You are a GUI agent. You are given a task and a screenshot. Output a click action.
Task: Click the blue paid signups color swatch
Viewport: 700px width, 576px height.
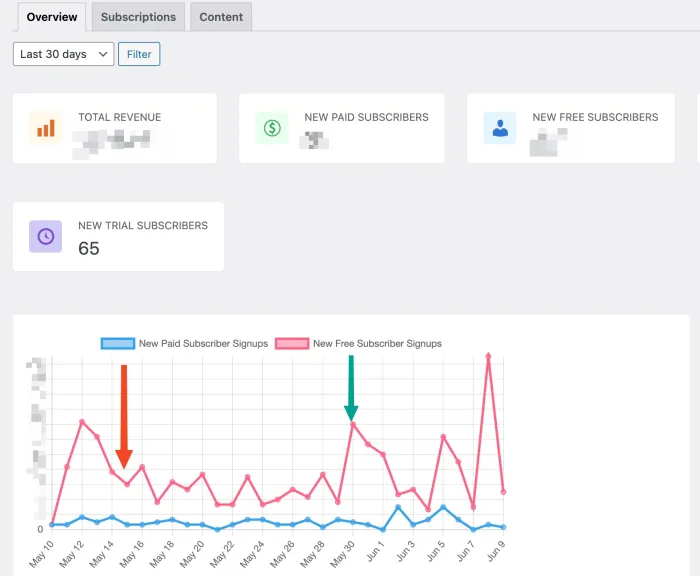[x=118, y=343]
